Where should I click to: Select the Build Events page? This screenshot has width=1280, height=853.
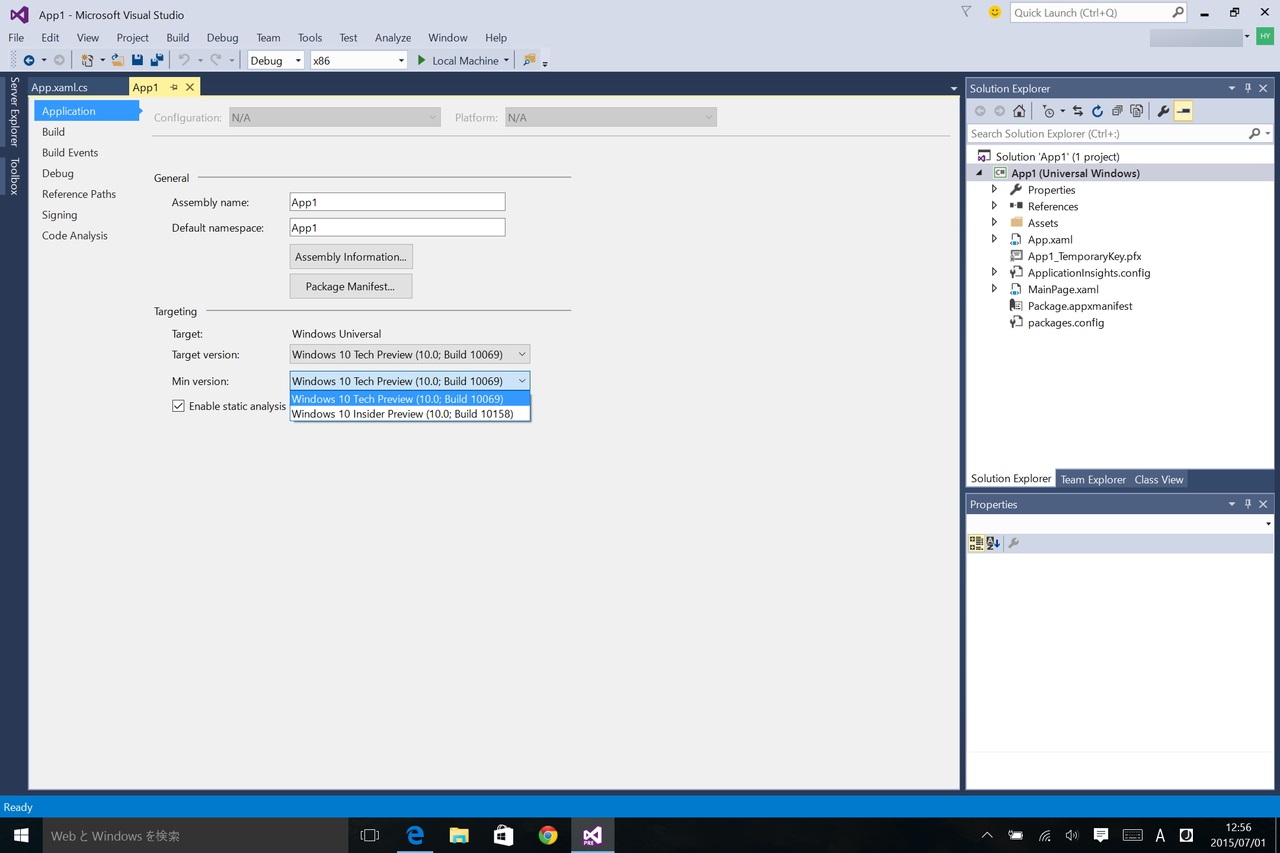click(70, 153)
